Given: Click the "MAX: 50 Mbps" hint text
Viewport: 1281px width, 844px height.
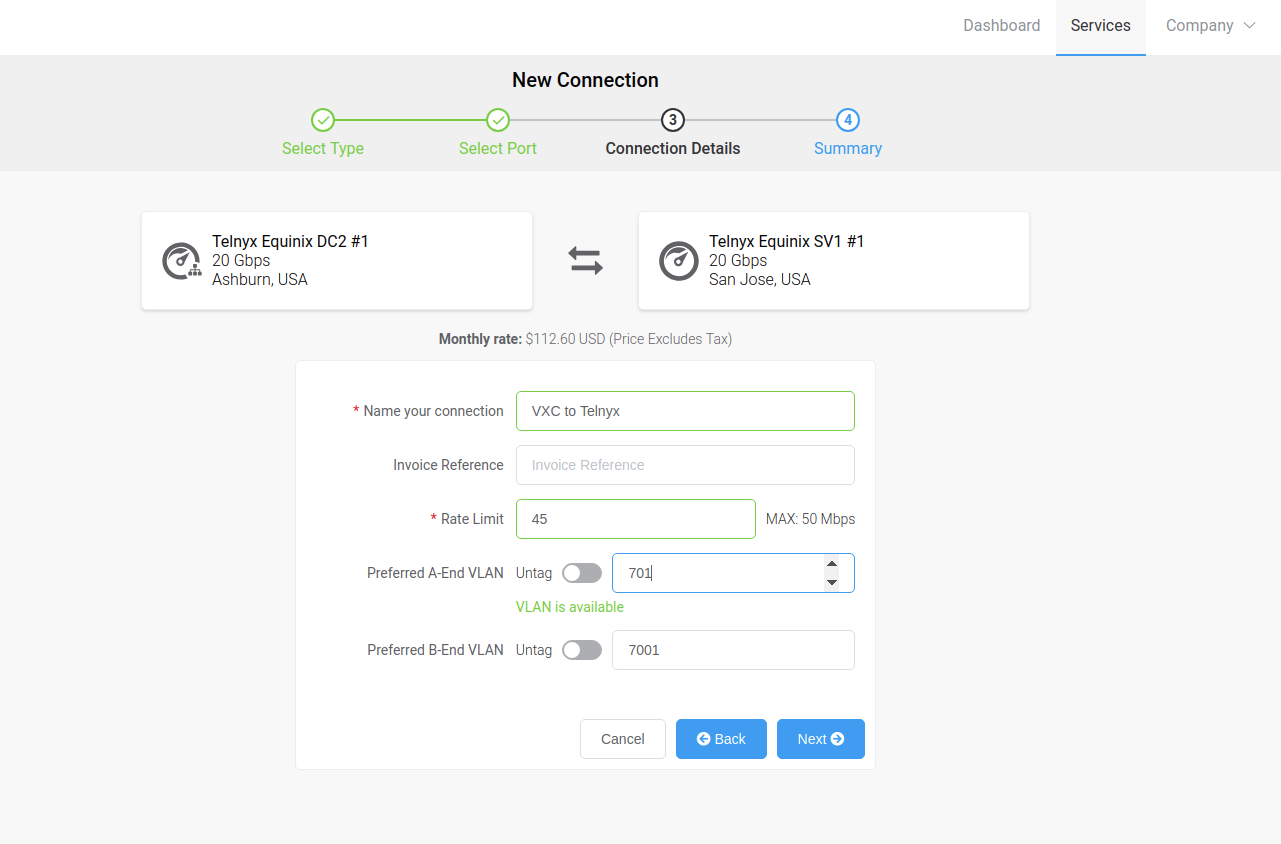Looking at the screenshot, I should coord(811,519).
